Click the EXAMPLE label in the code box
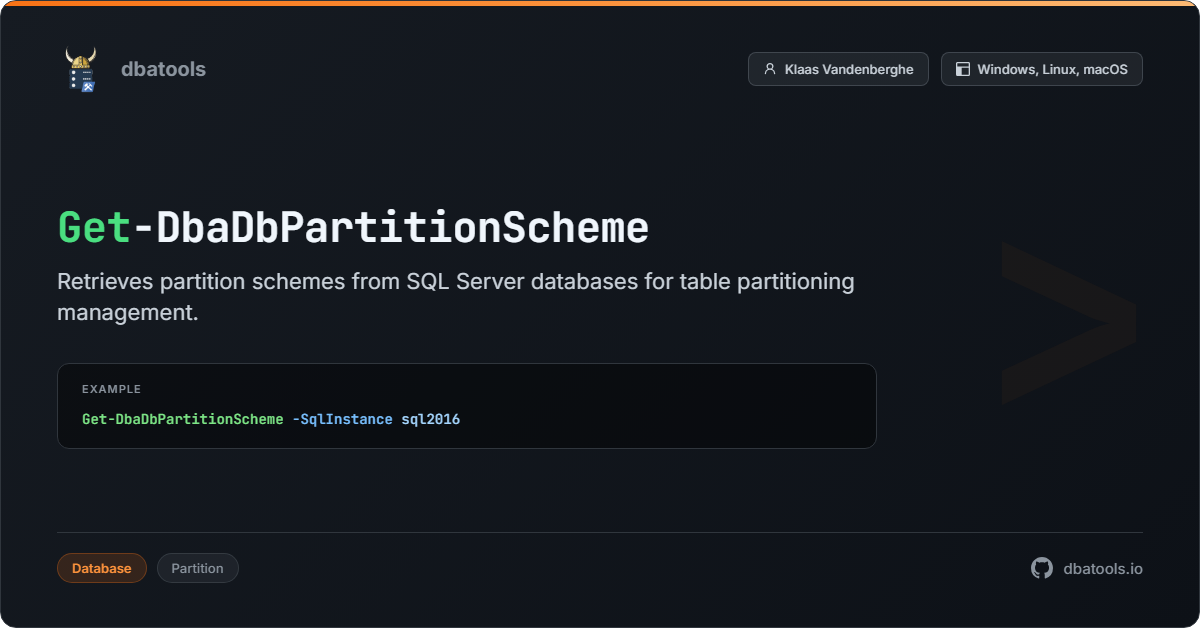The height and width of the screenshot is (628, 1200). click(x=112, y=389)
